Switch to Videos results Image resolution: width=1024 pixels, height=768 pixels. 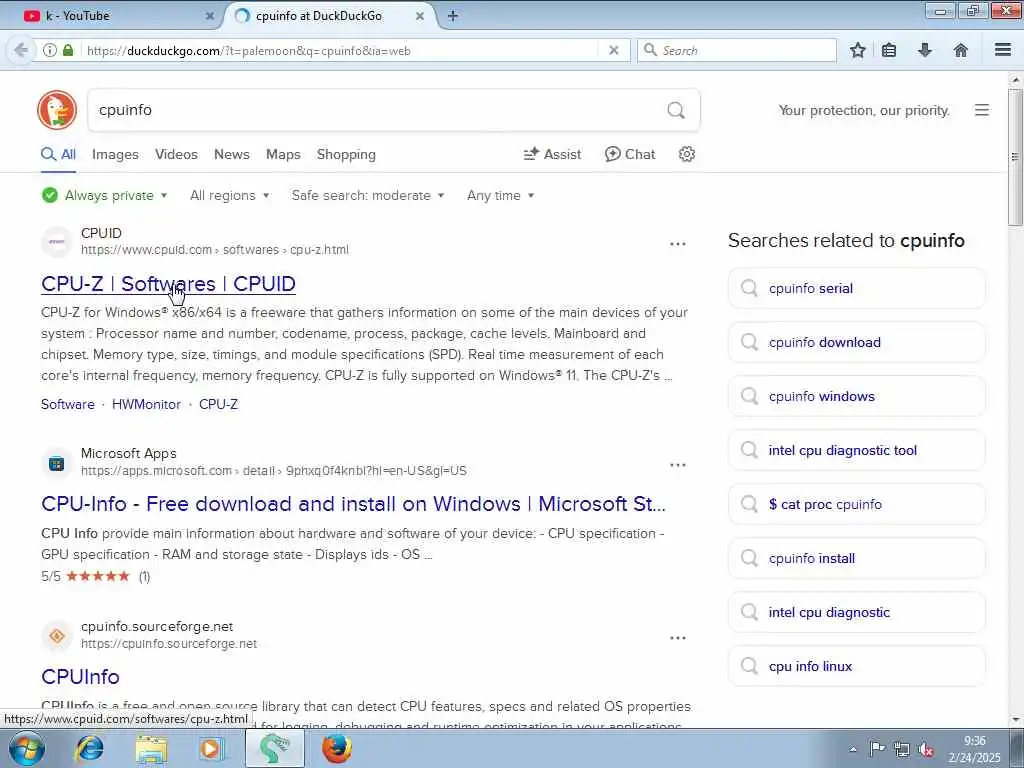pos(176,154)
